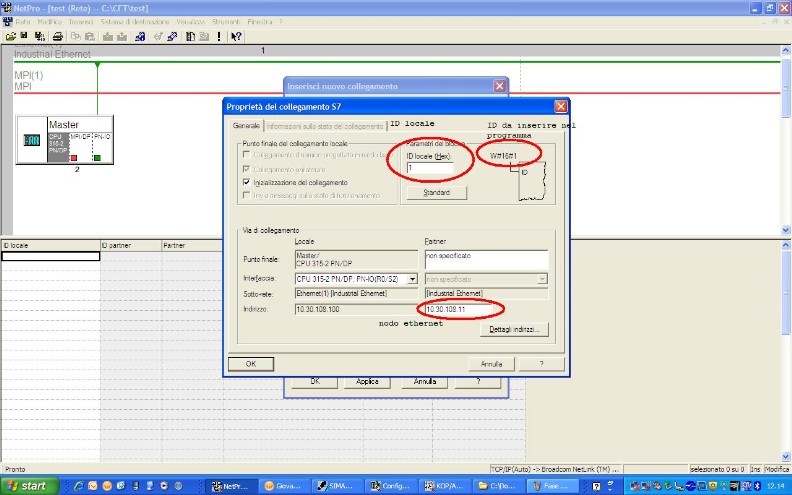Image resolution: width=792 pixels, height=495 pixels.
Task: Click the partner Indirizzo field 10.30.108.11
Action: point(459,309)
